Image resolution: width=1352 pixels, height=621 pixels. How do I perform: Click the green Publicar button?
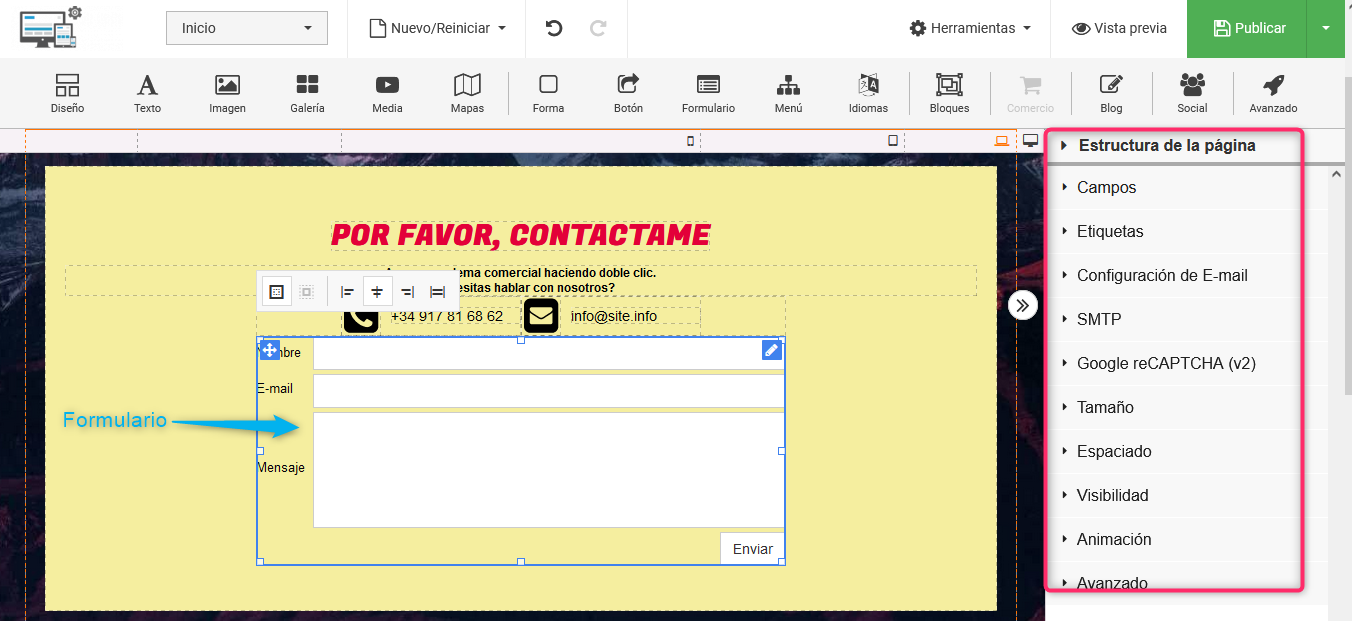[1247, 28]
